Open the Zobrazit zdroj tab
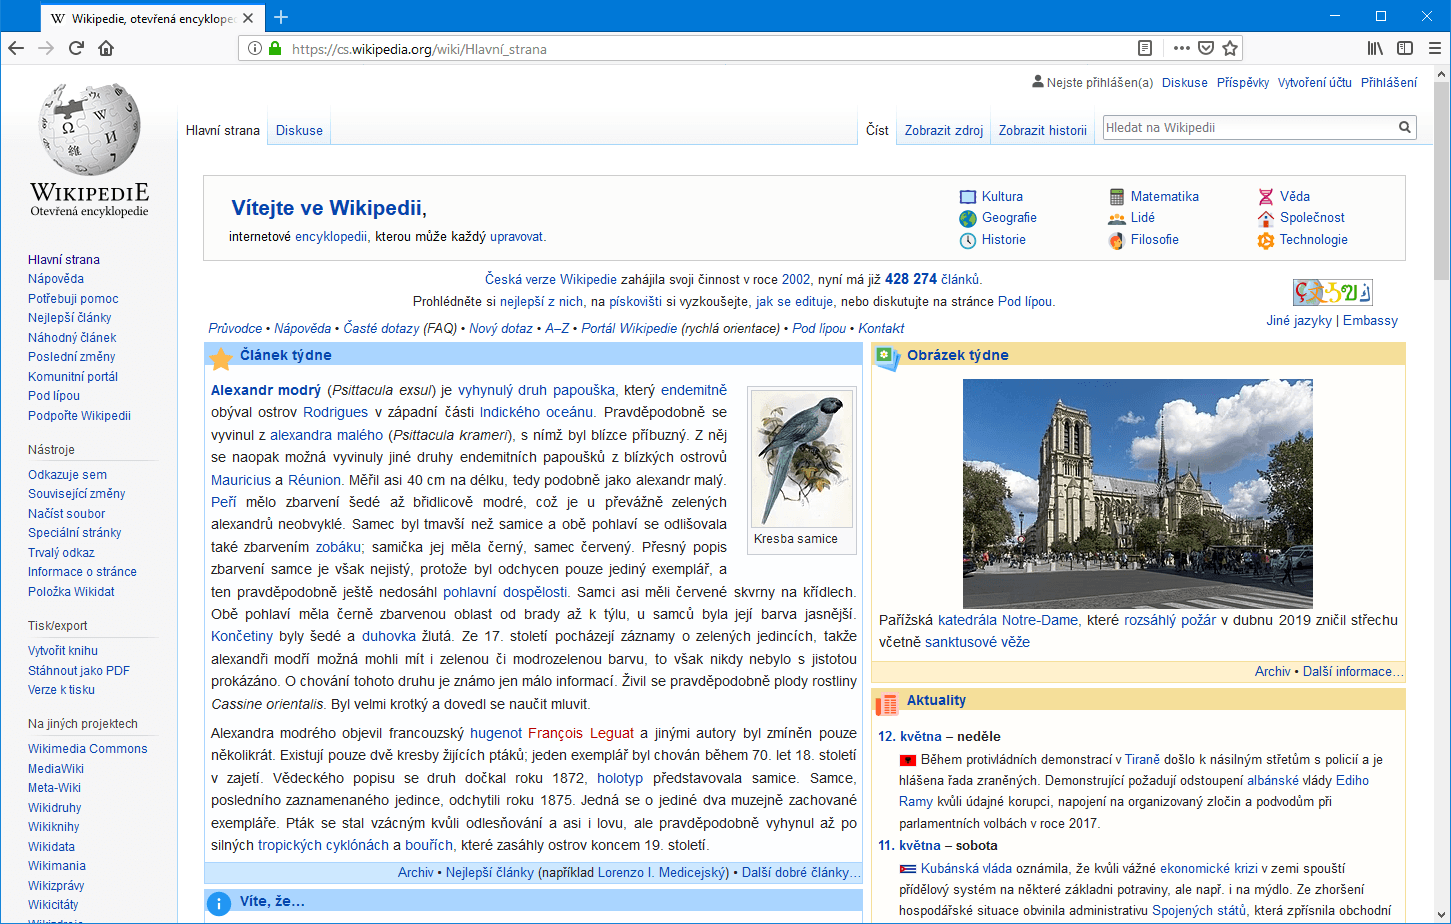The height and width of the screenshot is (924, 1451). click(x=944, y=130)
